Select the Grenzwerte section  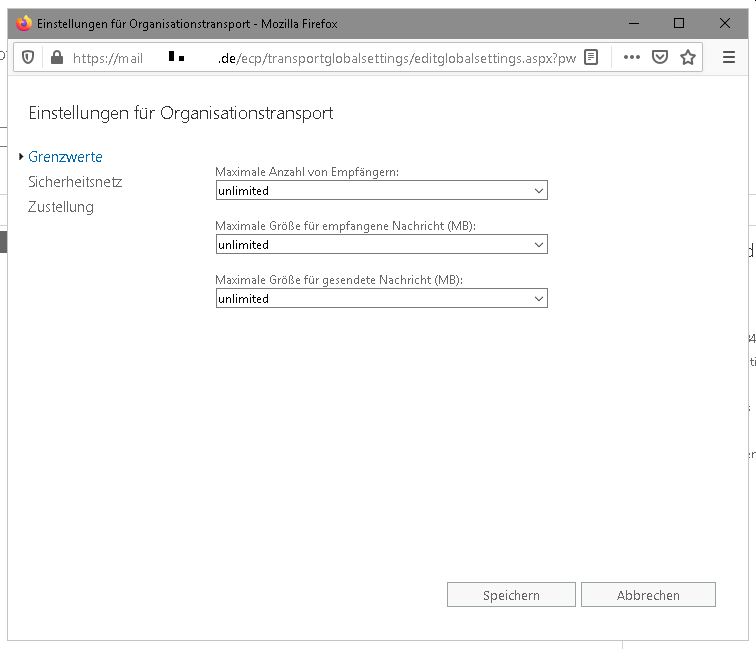point(65,157)
